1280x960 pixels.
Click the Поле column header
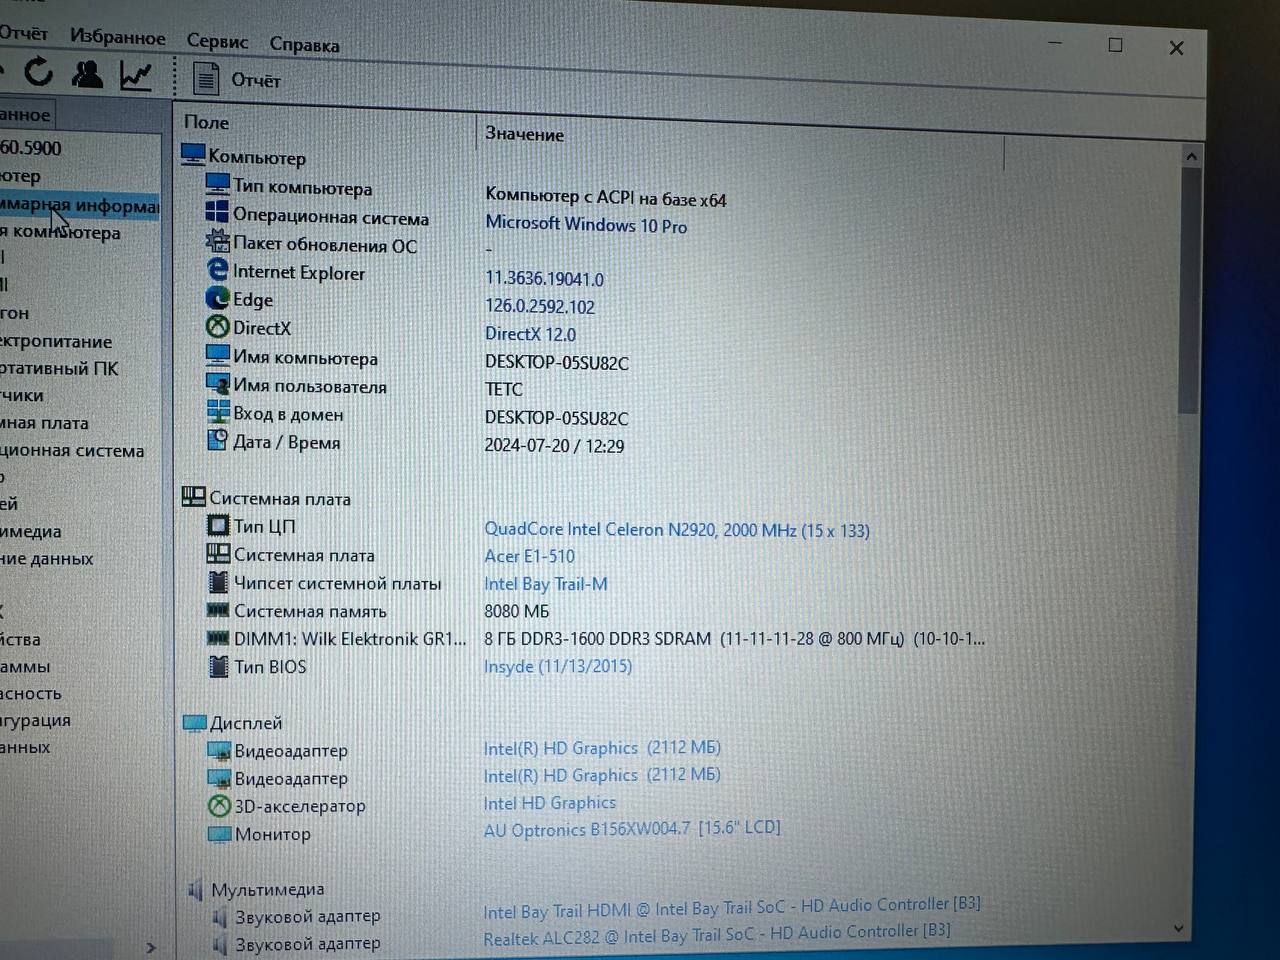206,122
